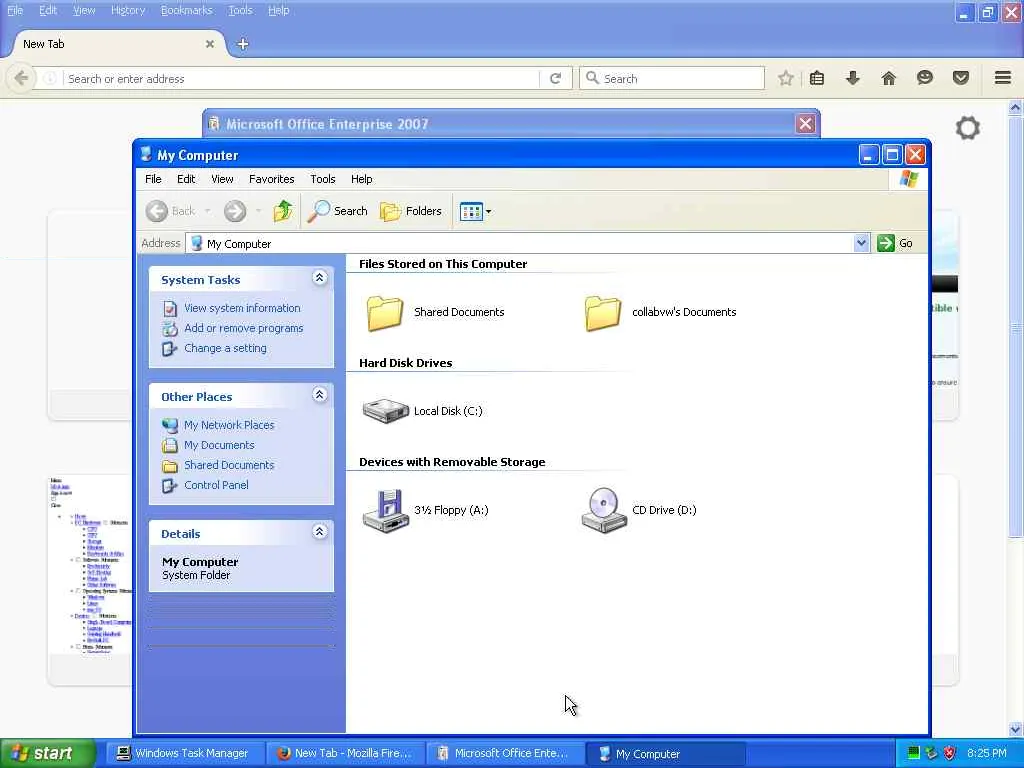The height and width of the screenshot is (768, 1024).
Task: Close the New Tab tab
Action: [x=210, y=44]
